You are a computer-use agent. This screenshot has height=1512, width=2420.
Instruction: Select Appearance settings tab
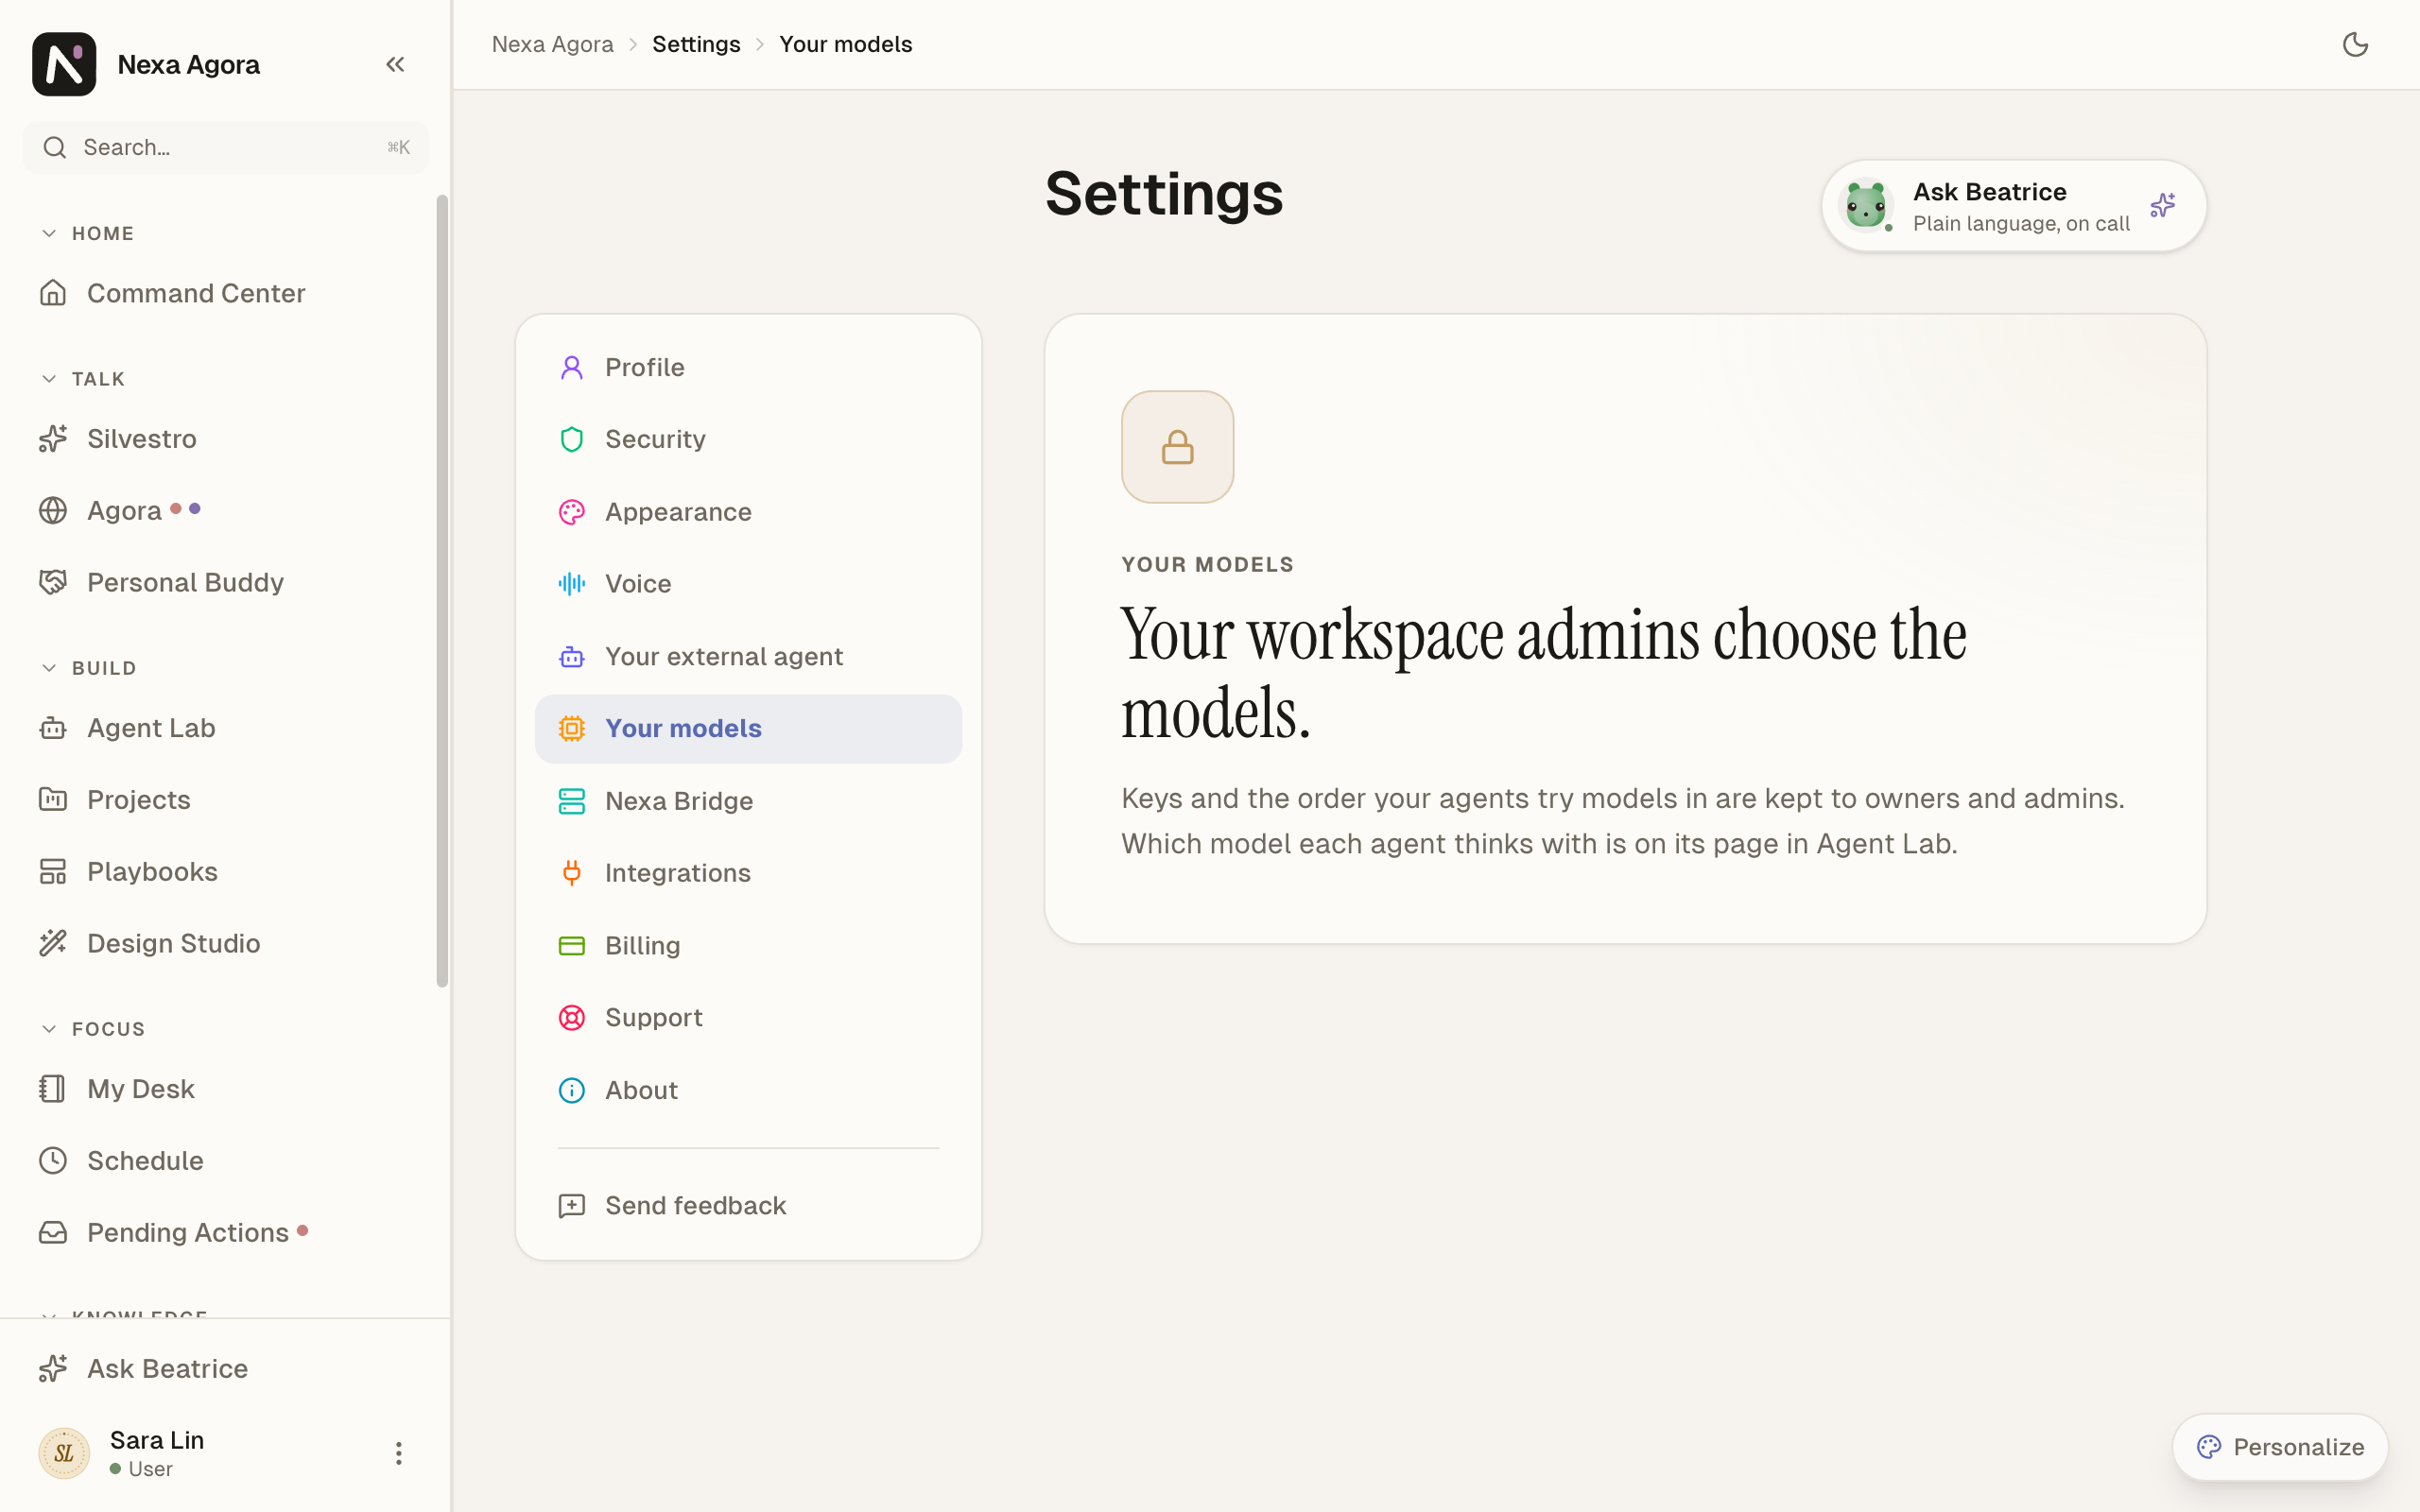(748, 512)
